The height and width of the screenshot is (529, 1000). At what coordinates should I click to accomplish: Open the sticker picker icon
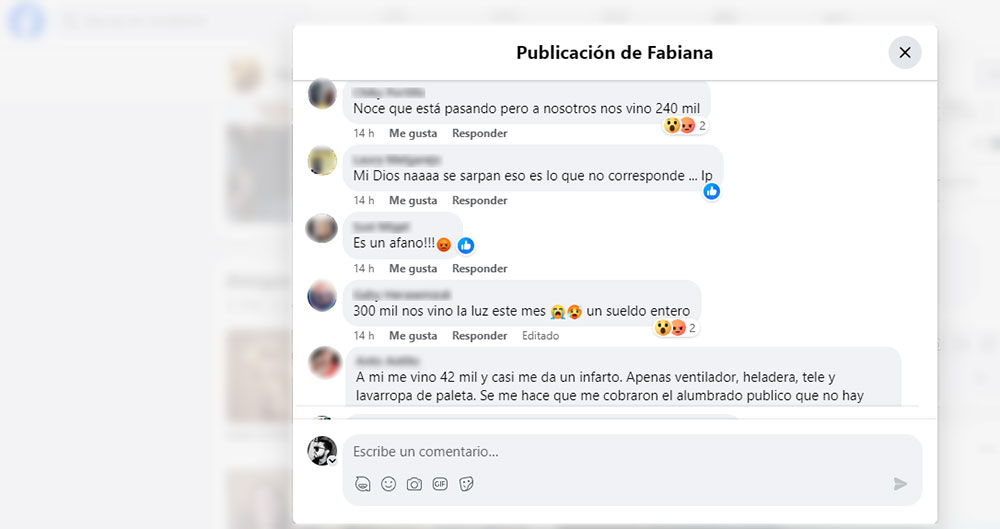466,484
